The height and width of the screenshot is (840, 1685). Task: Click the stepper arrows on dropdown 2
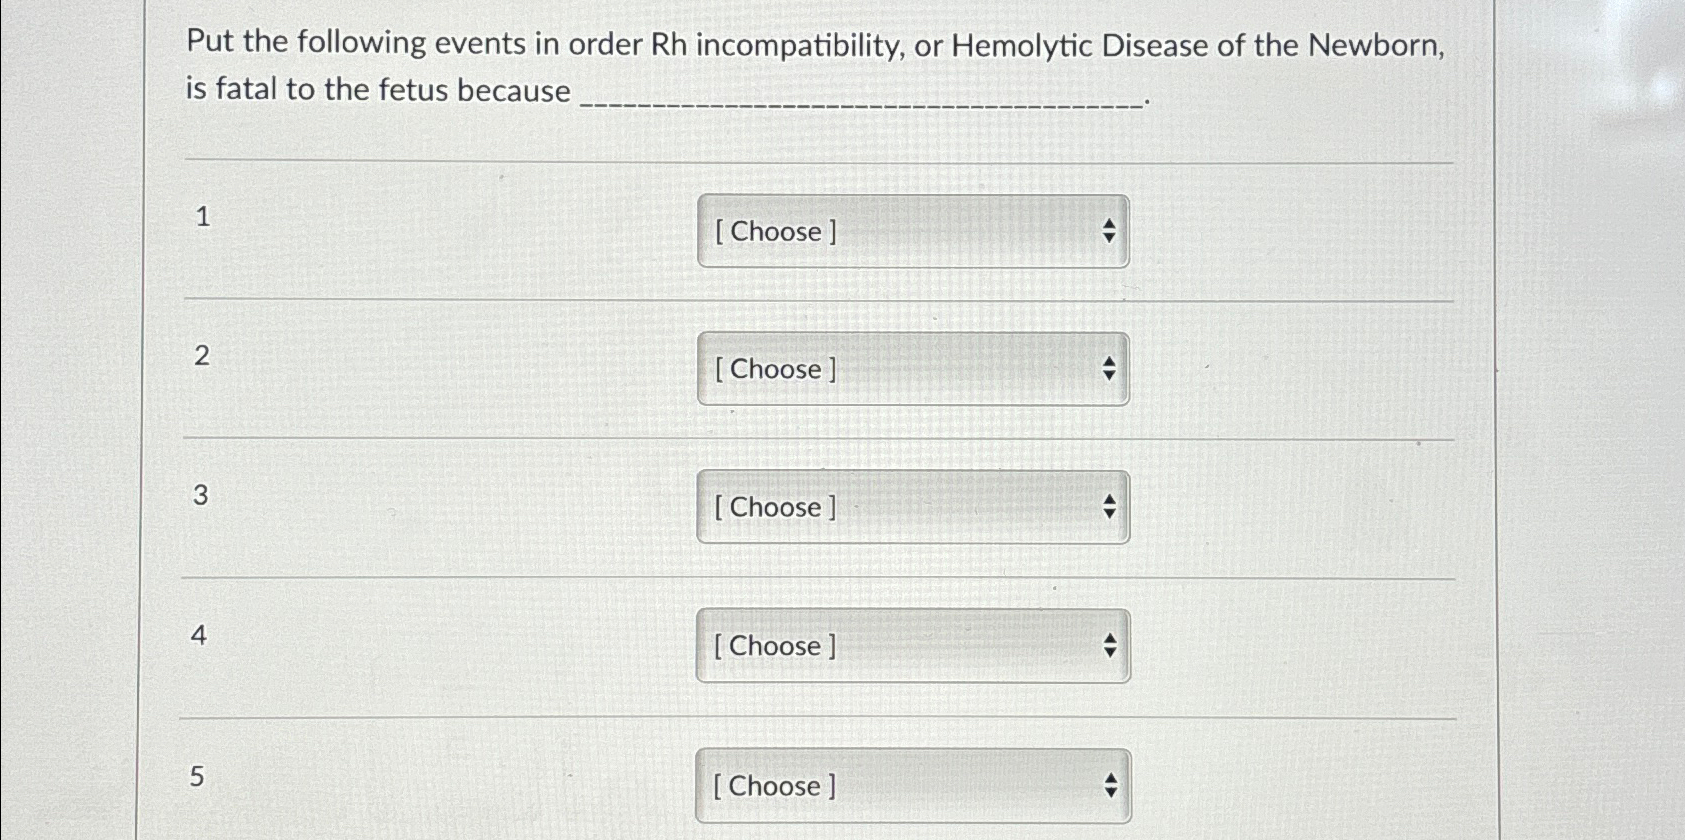[x=1111, y=368]
